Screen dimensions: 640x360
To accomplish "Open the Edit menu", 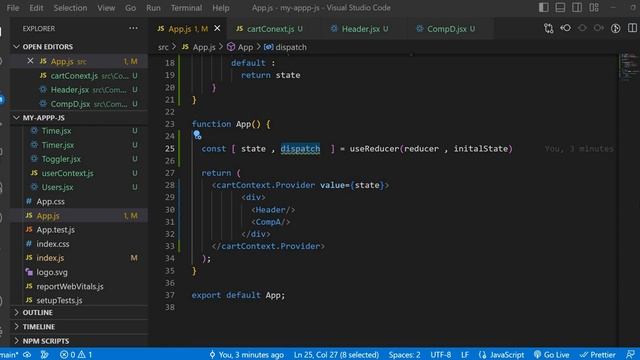I will coord(36,8).
